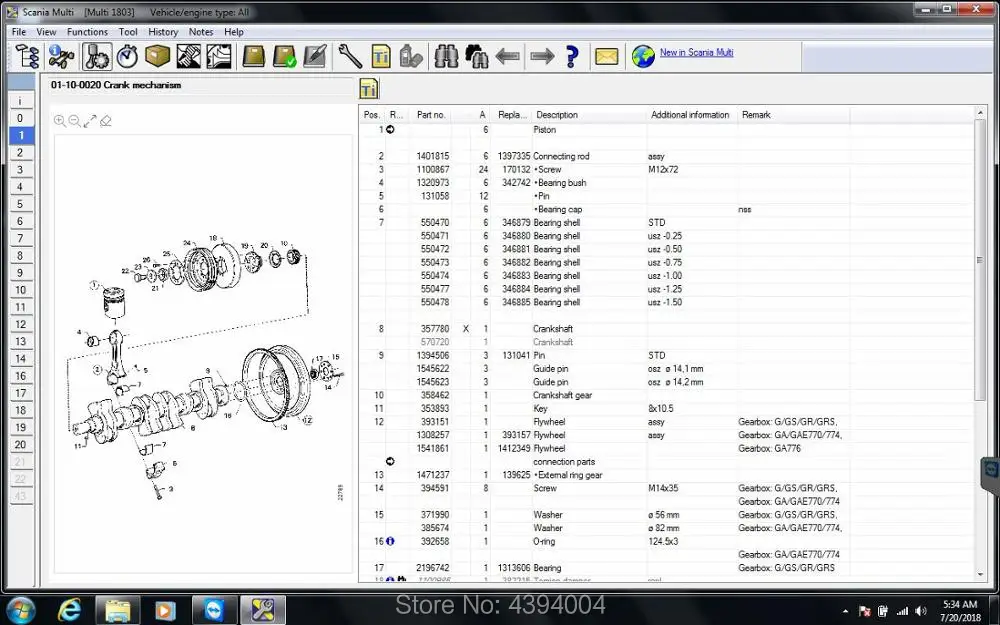The height and width of the screenshot is (625, 1000).
Task: Click the forward arrow toolbar icon
Action: point(542,56)
